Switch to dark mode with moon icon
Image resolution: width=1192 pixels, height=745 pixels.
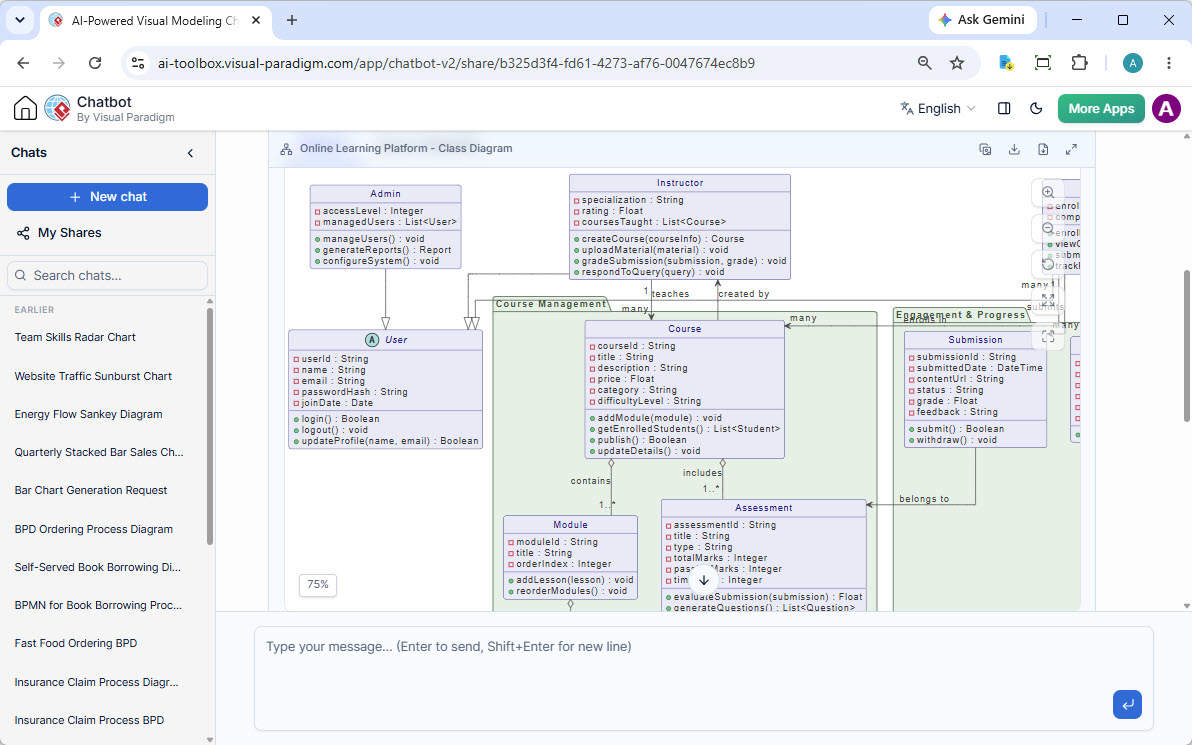(x=1036, y=109)
